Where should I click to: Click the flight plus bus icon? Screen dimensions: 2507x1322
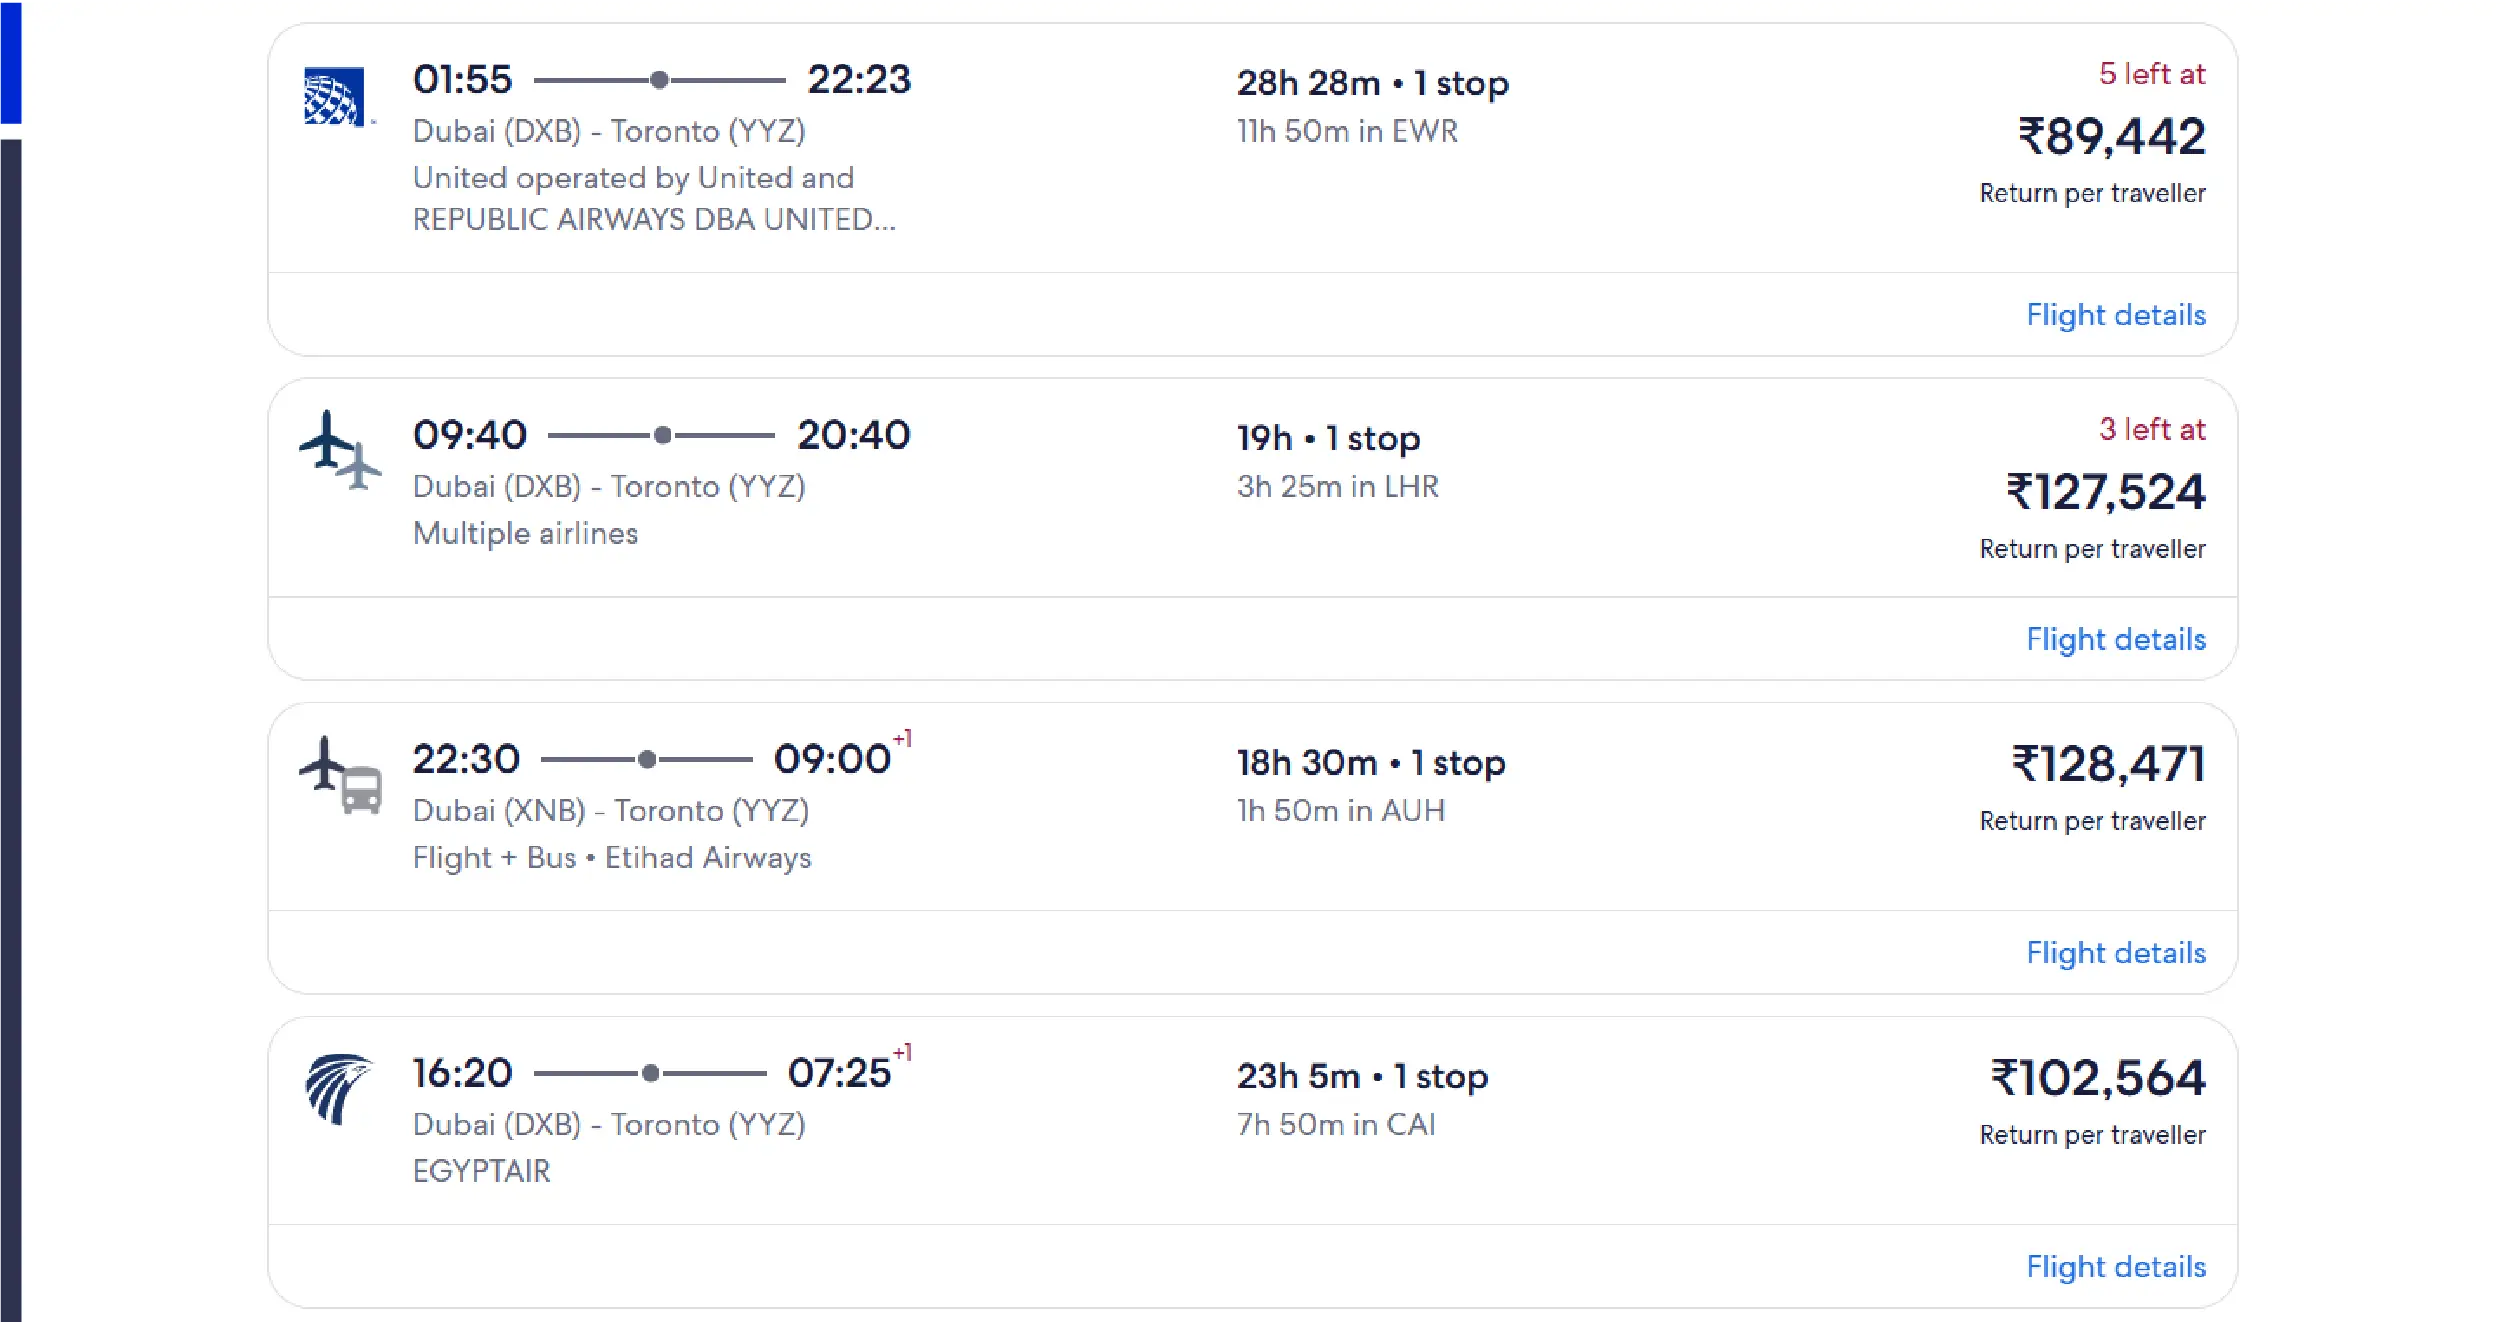(341, 776)
